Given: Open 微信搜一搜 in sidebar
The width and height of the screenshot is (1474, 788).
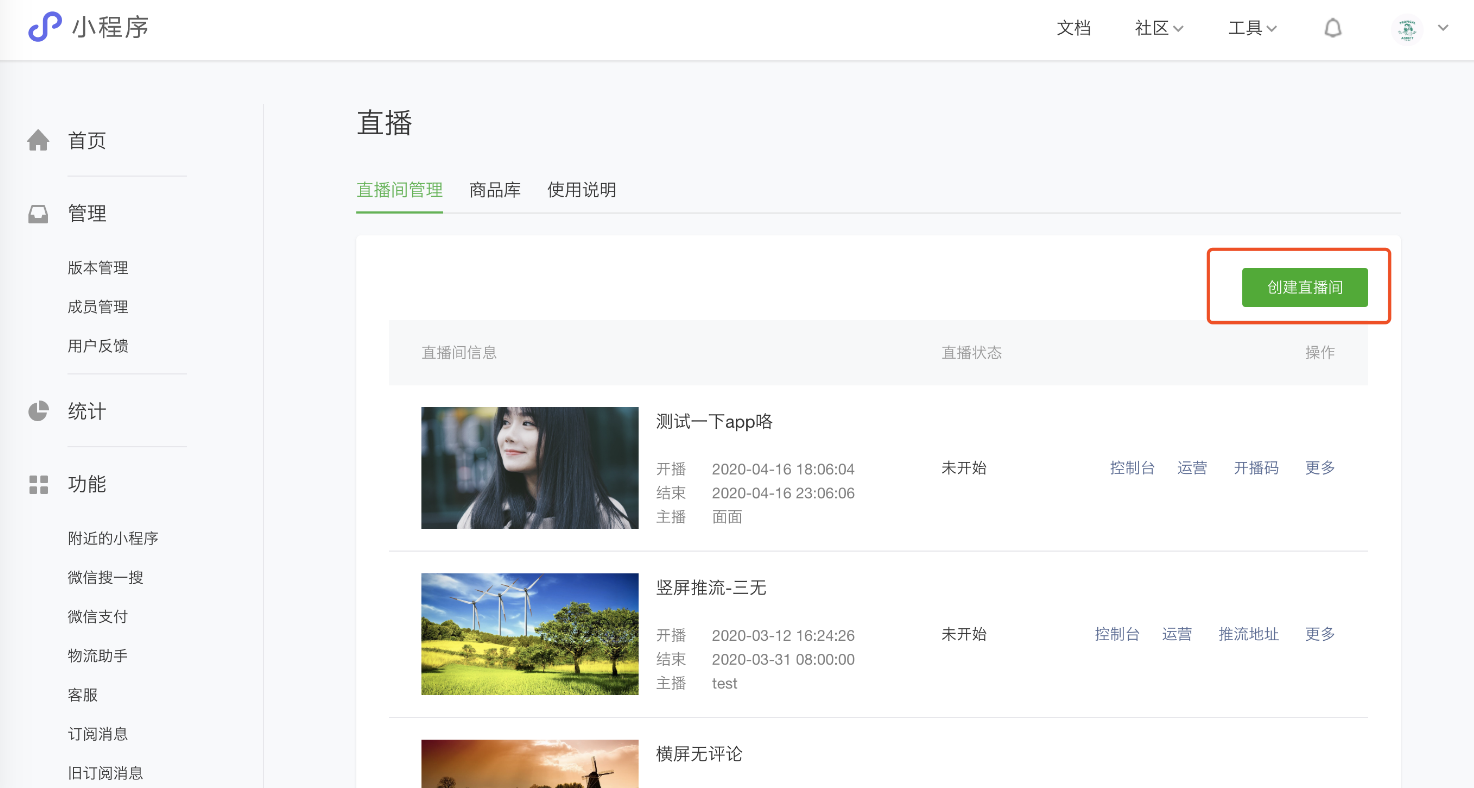Looking at the screenshot, I should pyautogui.click(x=106, y=577).
